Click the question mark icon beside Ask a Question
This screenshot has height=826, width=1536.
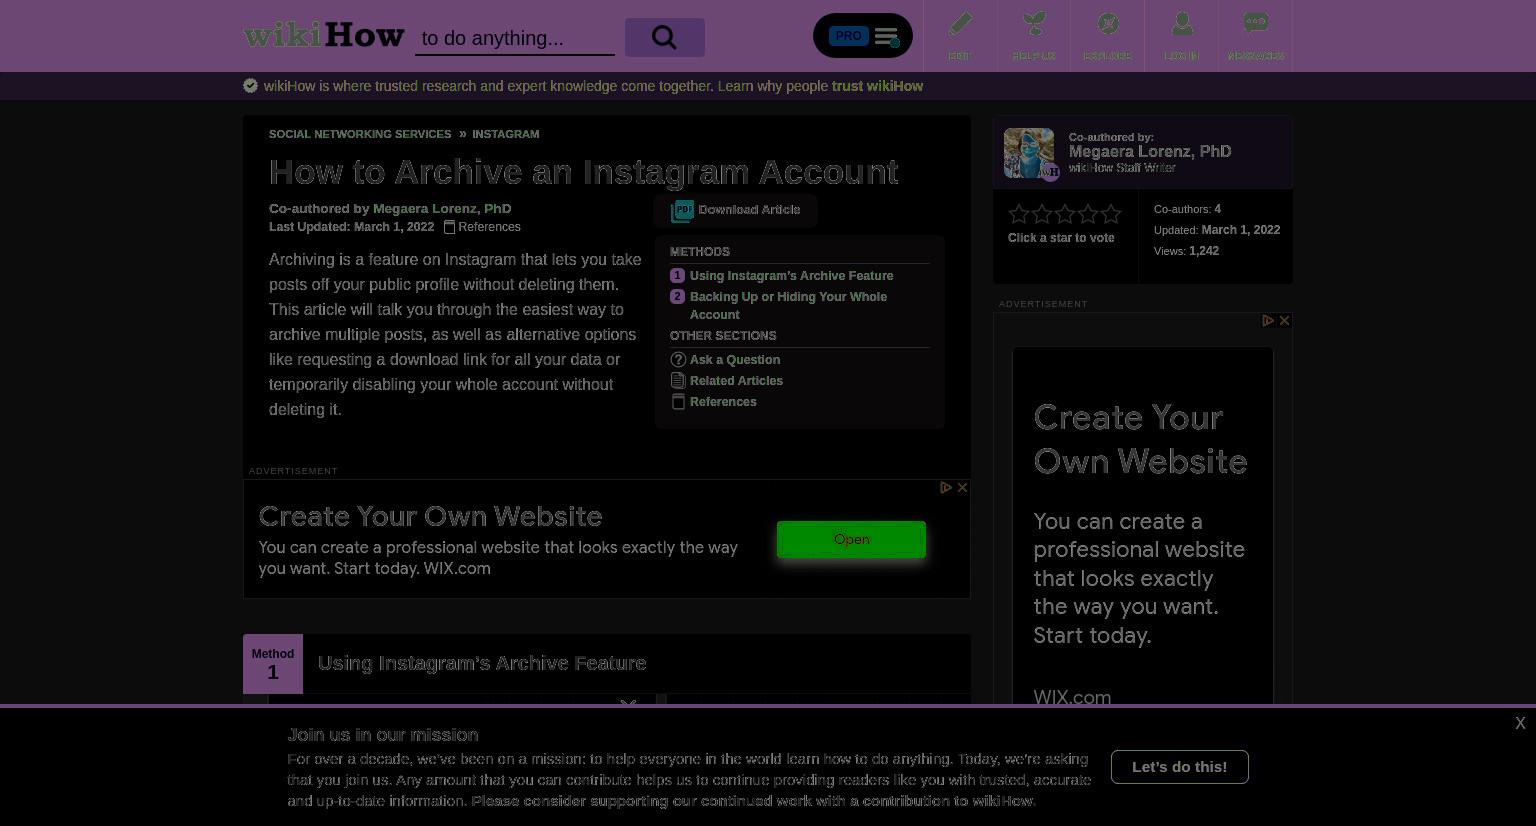678,359
